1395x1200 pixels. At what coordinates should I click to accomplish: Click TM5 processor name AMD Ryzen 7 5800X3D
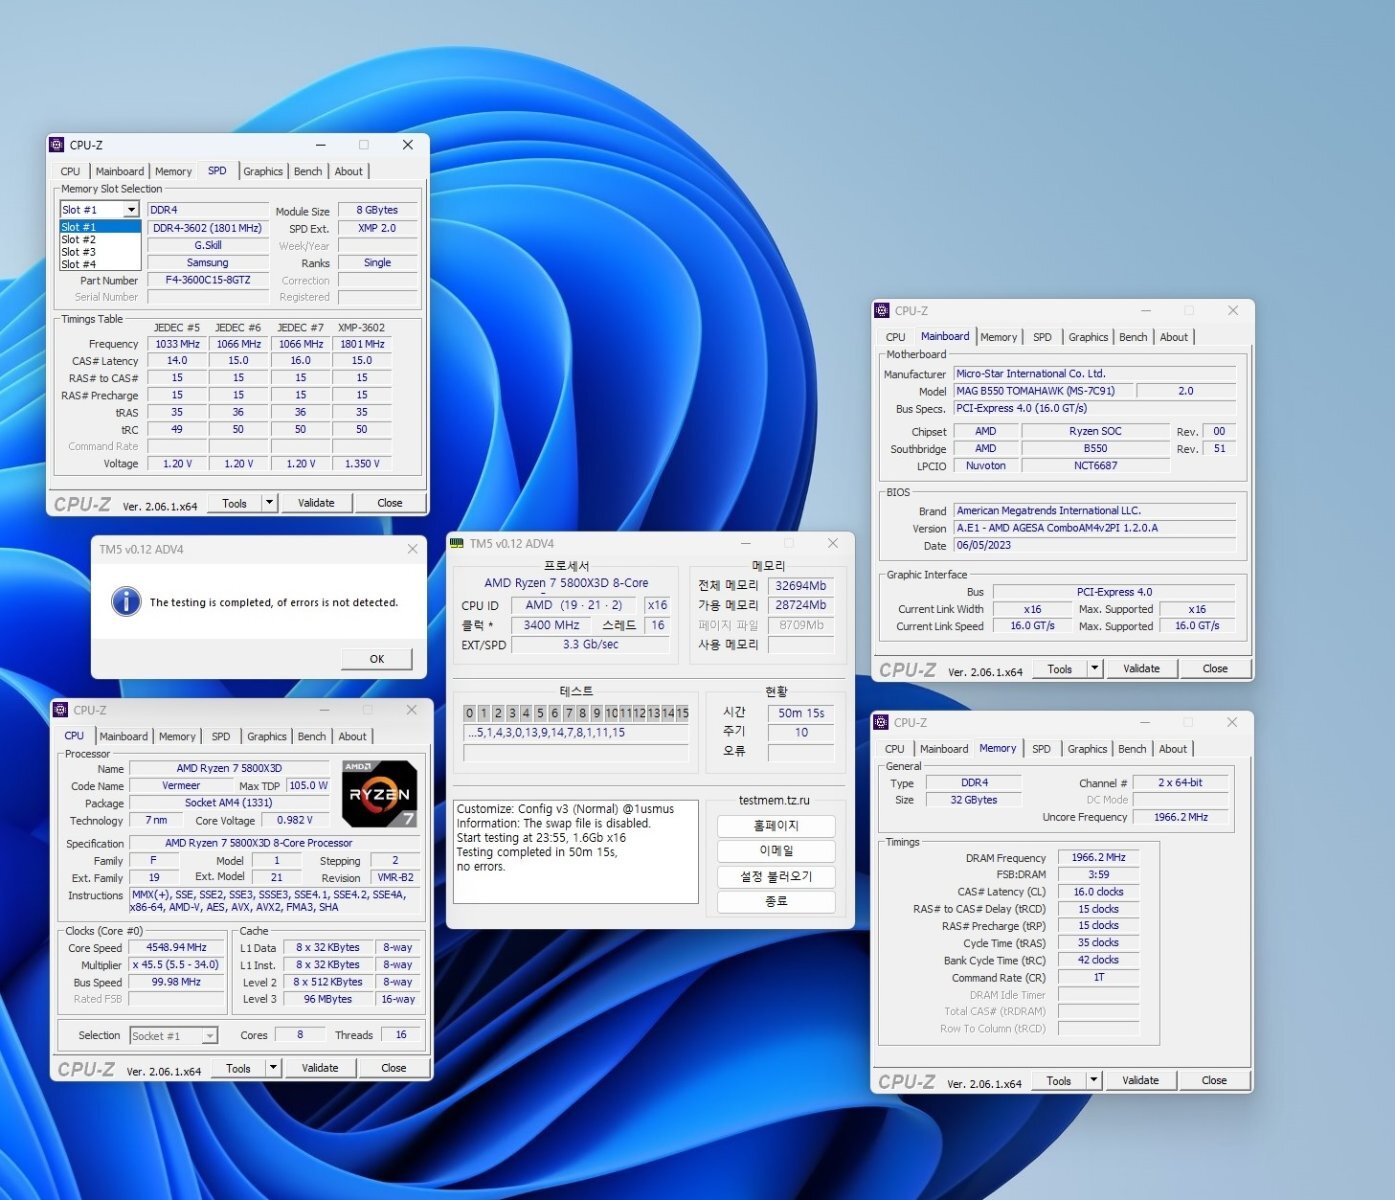click(566, 583)
